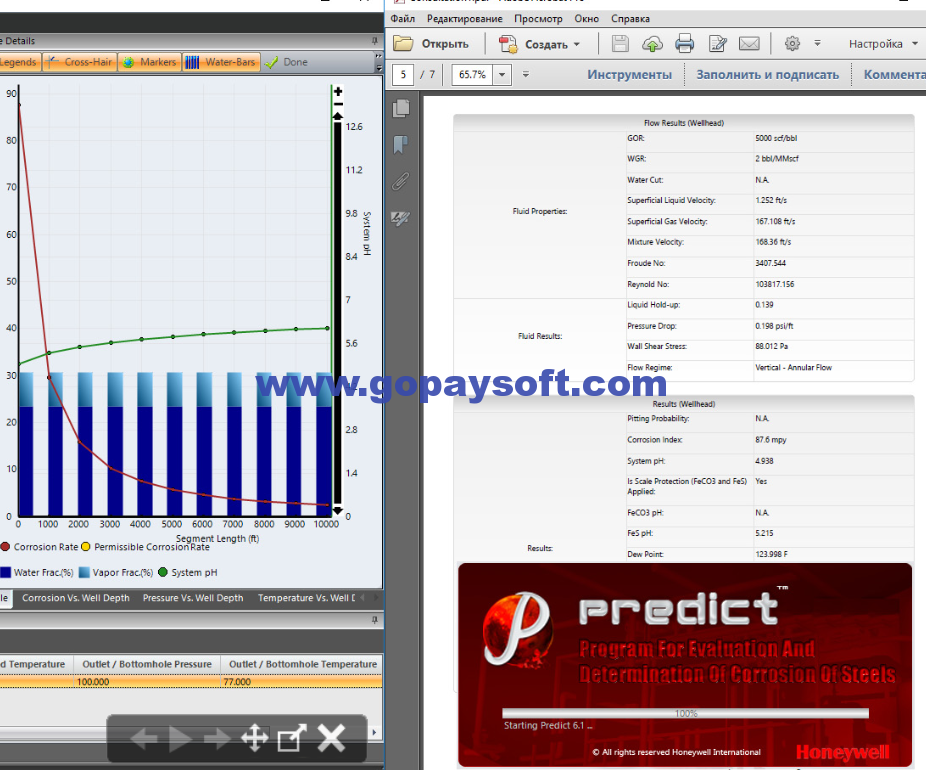Click the page number field showing 5

pos(403,74)
